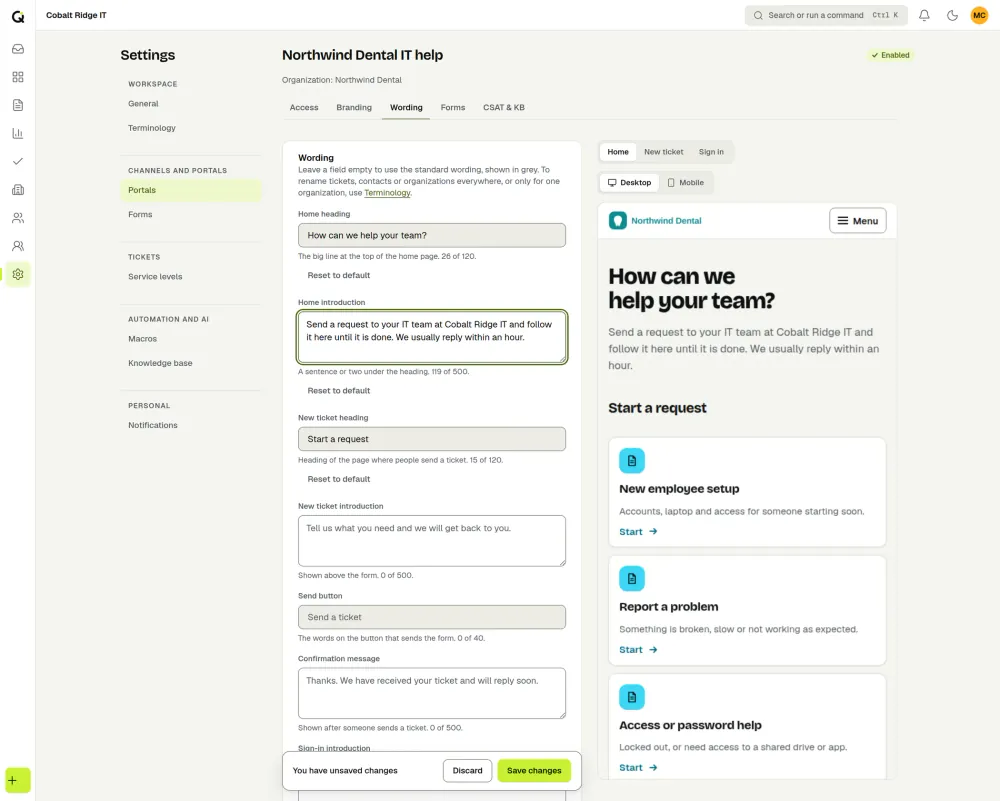Screen dimensions: 1000x801
Task: Click Save changes button
Action: (x=534, y=770)
